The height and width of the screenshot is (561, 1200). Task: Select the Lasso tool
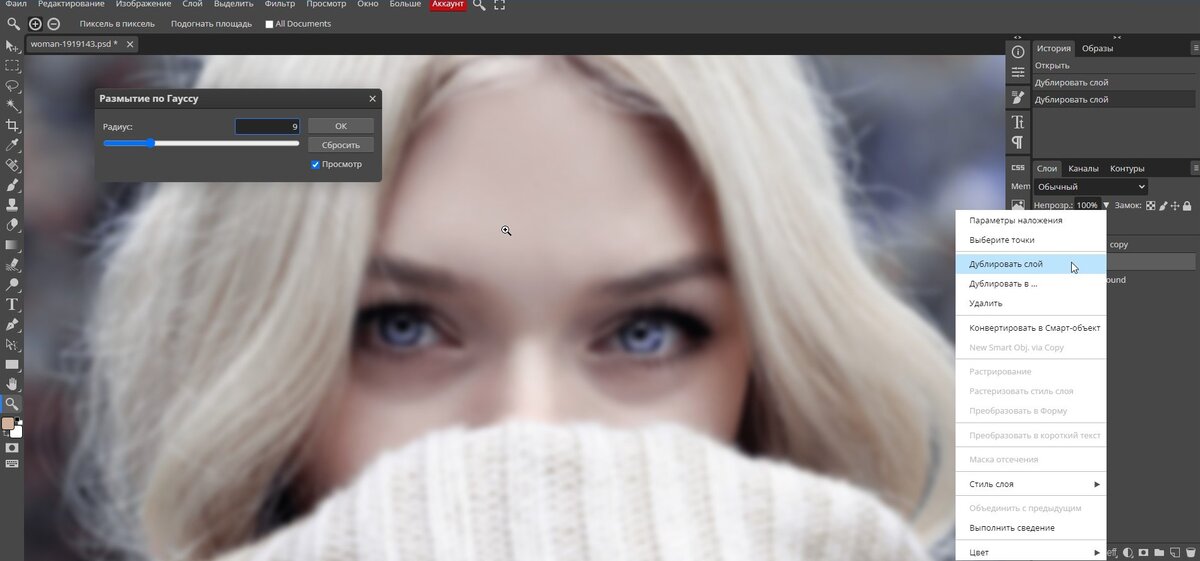coord(12,86)
